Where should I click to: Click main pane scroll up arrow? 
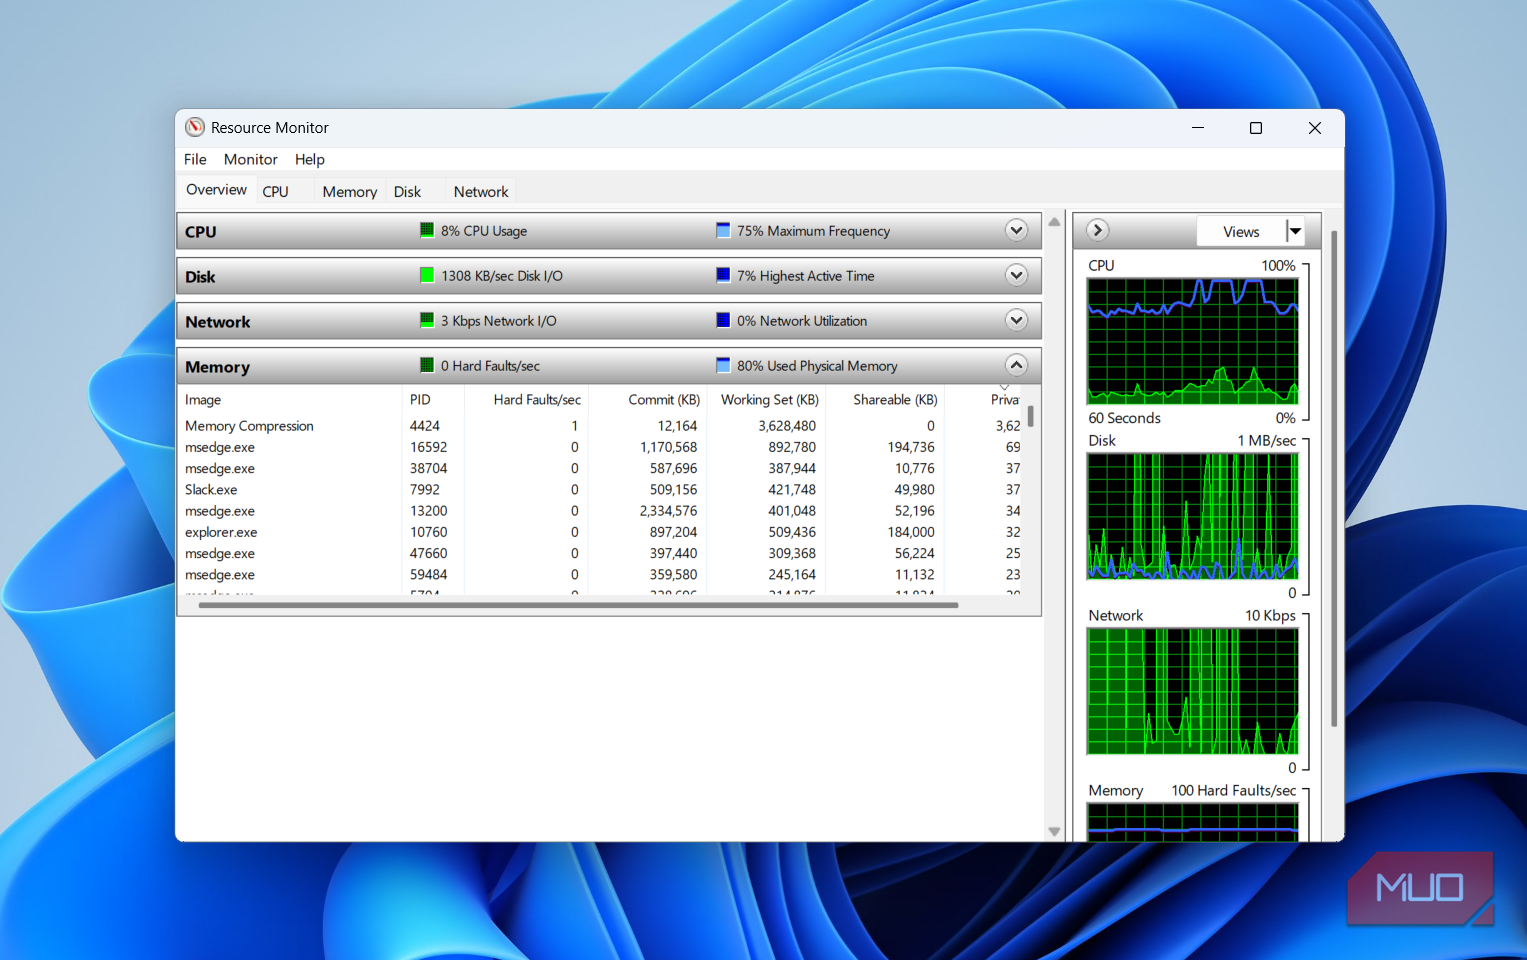pos(1054,222)
